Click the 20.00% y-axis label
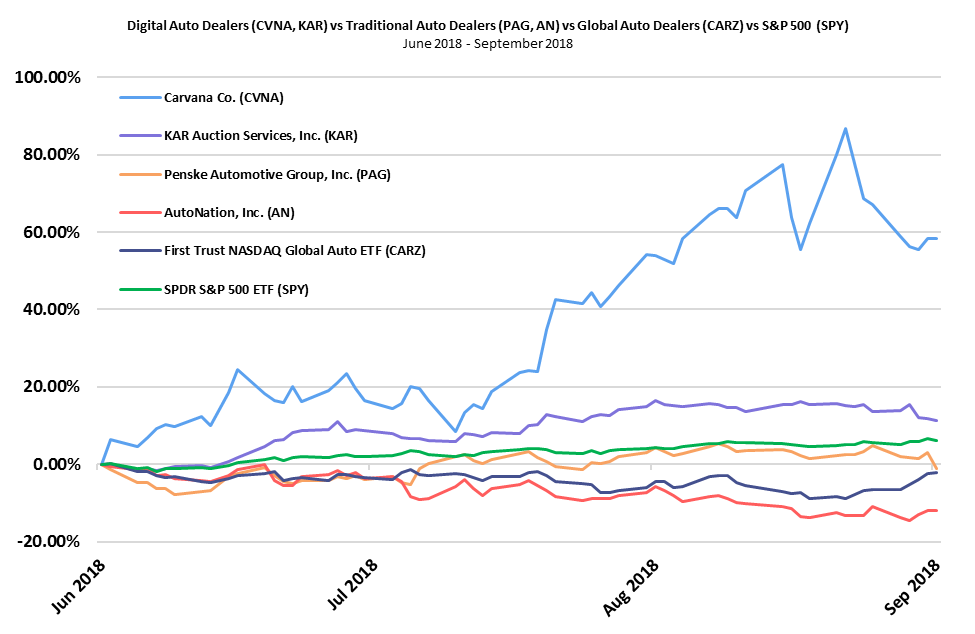975x634 pixels. (x=52, y=387)
